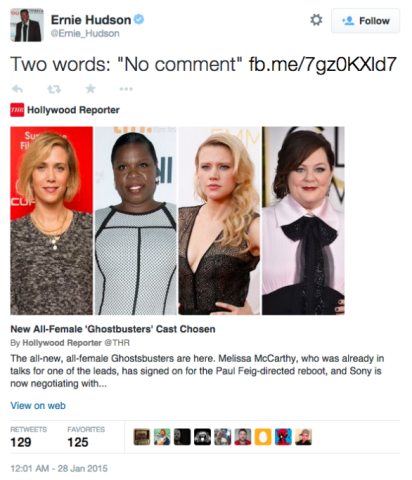The image size is (412, 480).
Task: Open the gear settings dropdown
Action: coord(316,20)
